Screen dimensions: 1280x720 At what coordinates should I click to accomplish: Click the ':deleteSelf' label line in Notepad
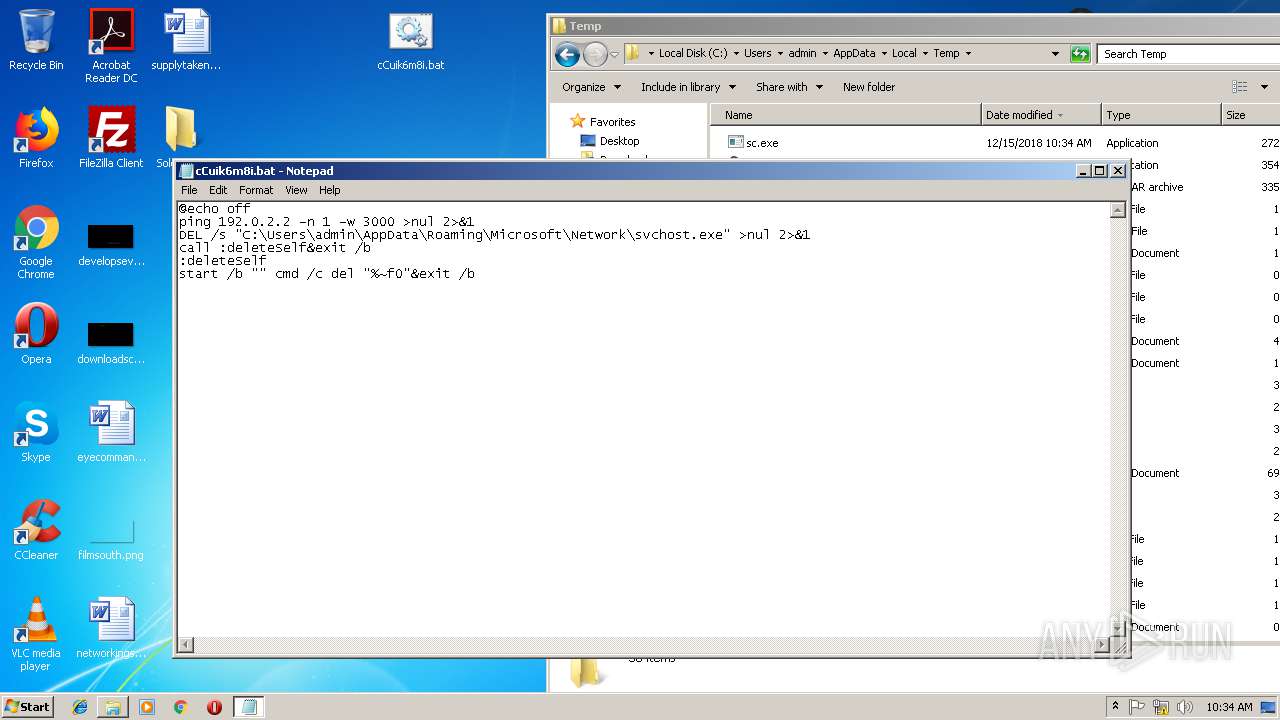coord(222,261)
